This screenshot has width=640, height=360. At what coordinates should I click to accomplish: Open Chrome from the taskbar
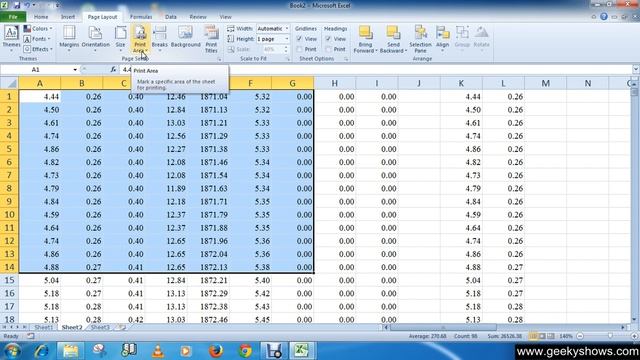pyautogui.click(x=245, y=351)
